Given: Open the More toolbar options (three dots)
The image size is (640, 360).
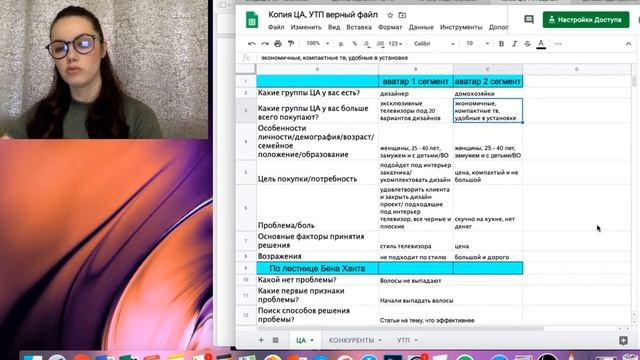Looking at the screenshot, I should [x=558, y=44].
